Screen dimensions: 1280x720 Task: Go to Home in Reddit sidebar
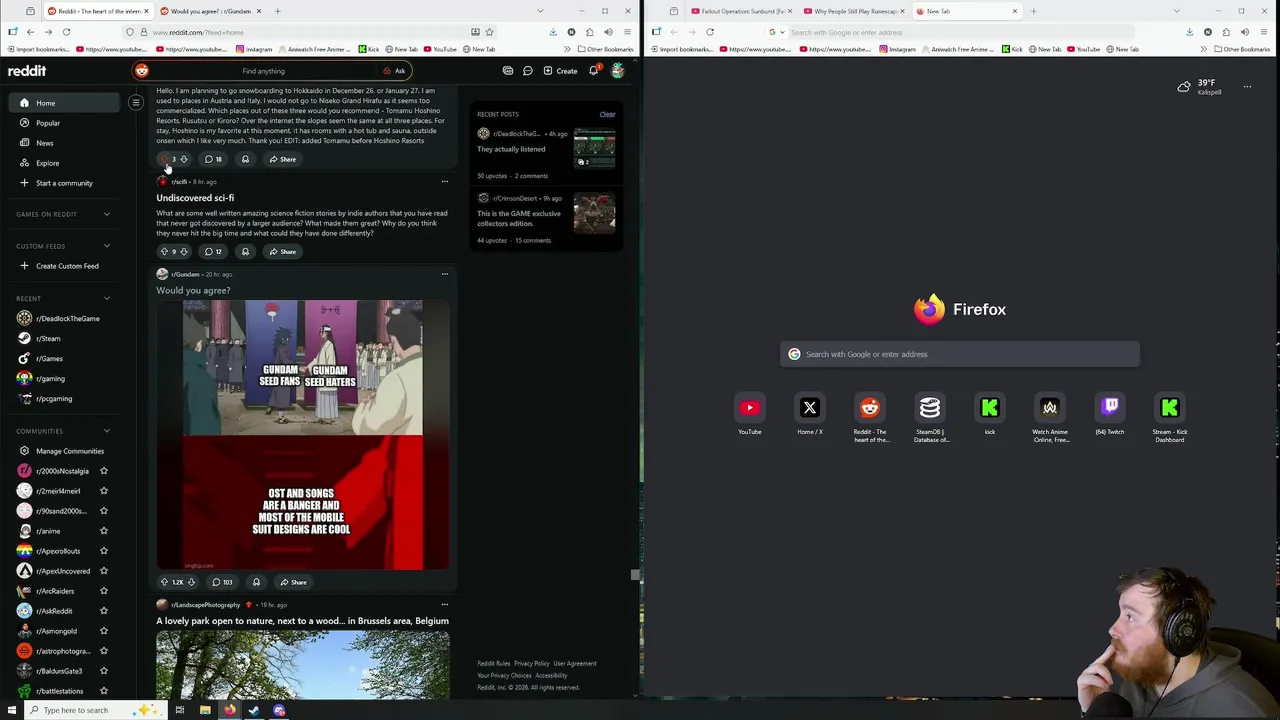[x=64, y=103]
